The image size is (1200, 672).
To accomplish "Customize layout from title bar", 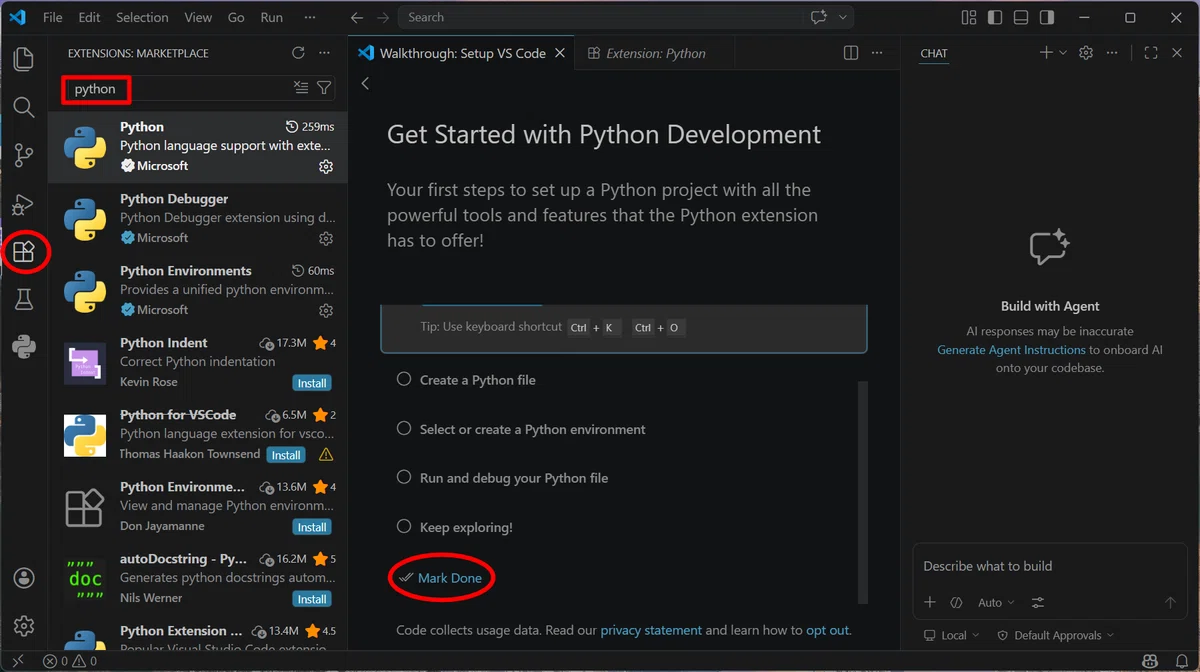I will (x=968, y=17).
